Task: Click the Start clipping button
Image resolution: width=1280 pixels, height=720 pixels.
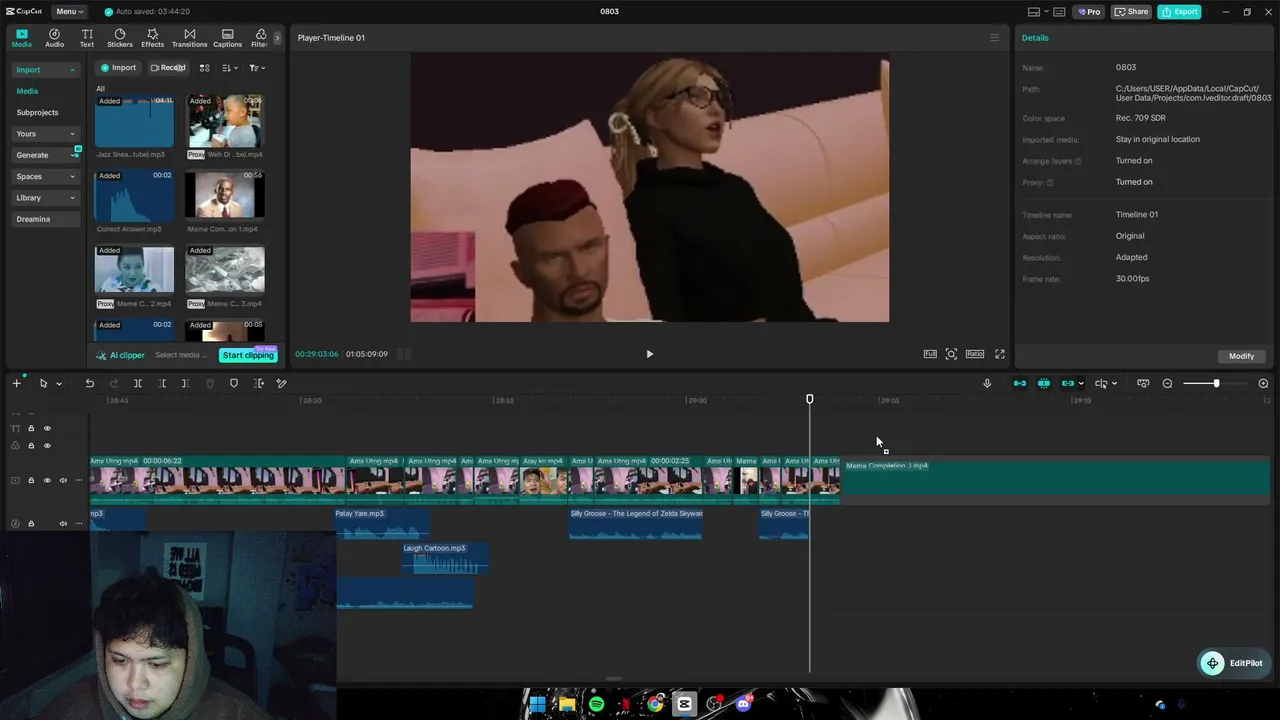Action: 248,355
